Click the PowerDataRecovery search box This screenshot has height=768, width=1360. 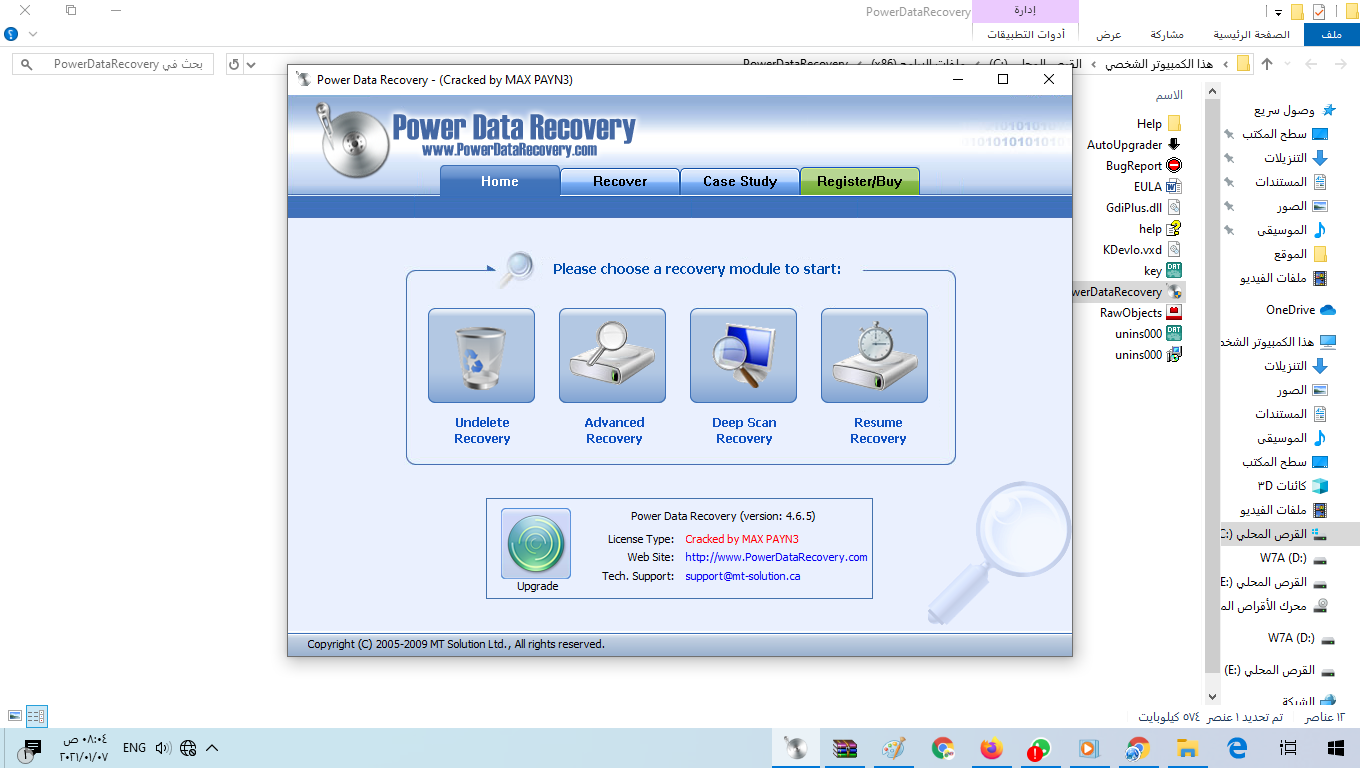[x=114, y=64]
